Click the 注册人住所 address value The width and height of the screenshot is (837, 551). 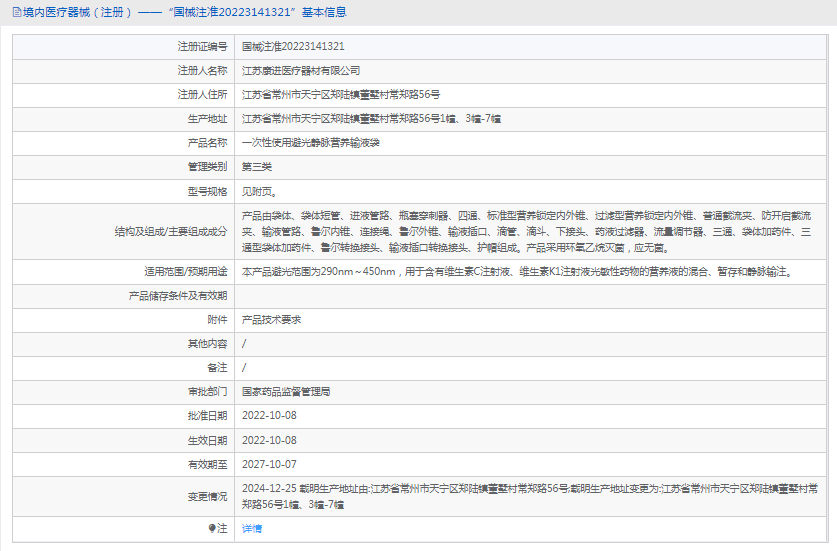coord(341,95)
